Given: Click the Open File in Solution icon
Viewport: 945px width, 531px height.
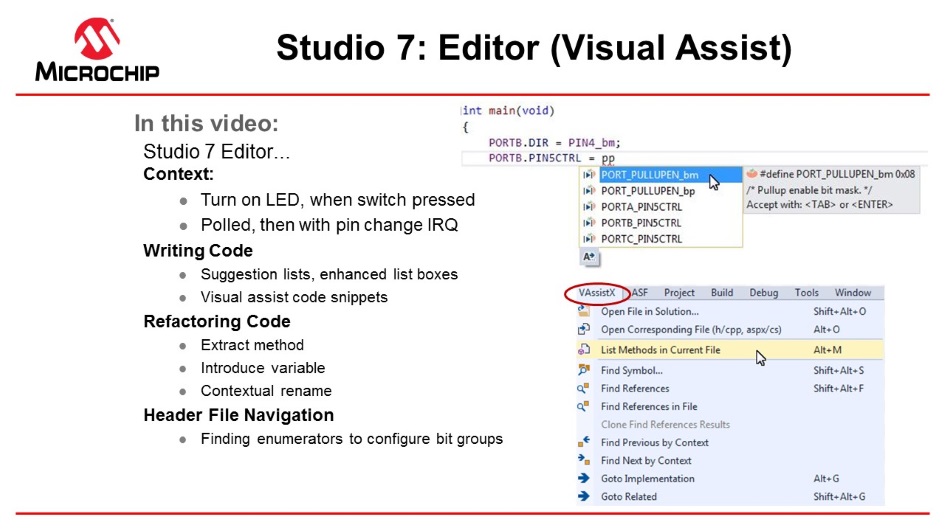Looking at the screenshot, I should point(583,311).
